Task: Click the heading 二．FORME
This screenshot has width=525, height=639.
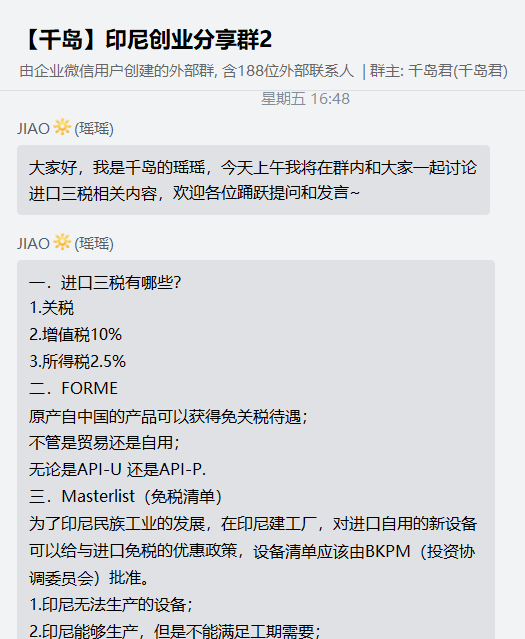Action: pos(73,388)
